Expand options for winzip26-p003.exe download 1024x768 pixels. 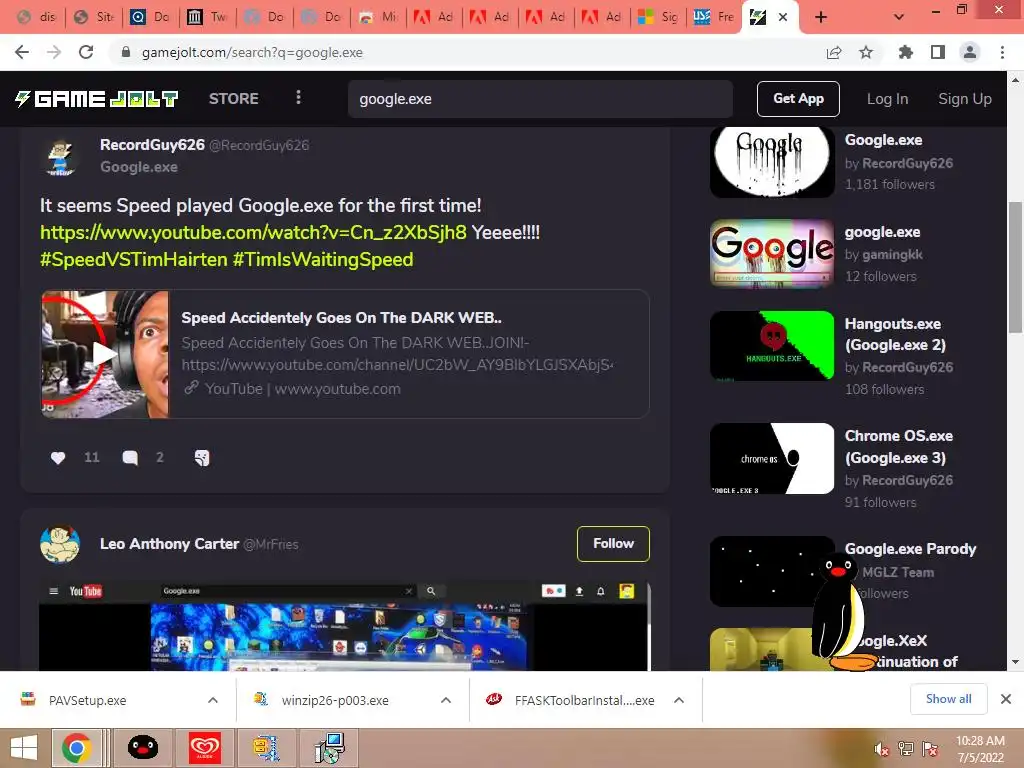446,700
